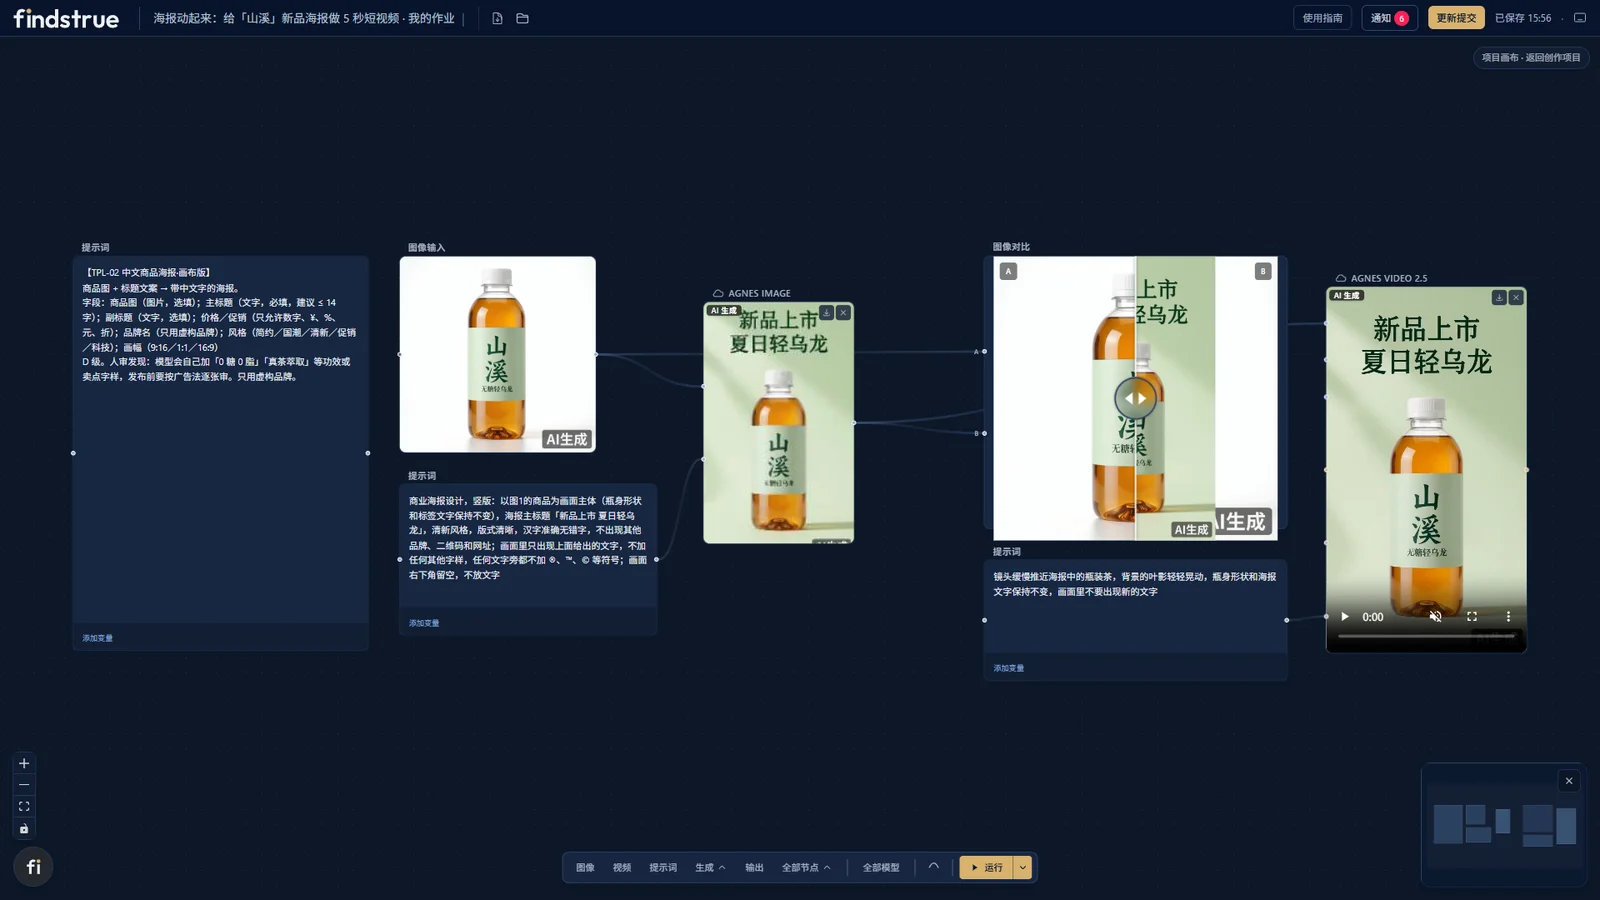Zoom in with the plus button
This screenshot has width=1600, height=900.
[x=24, y=763]
